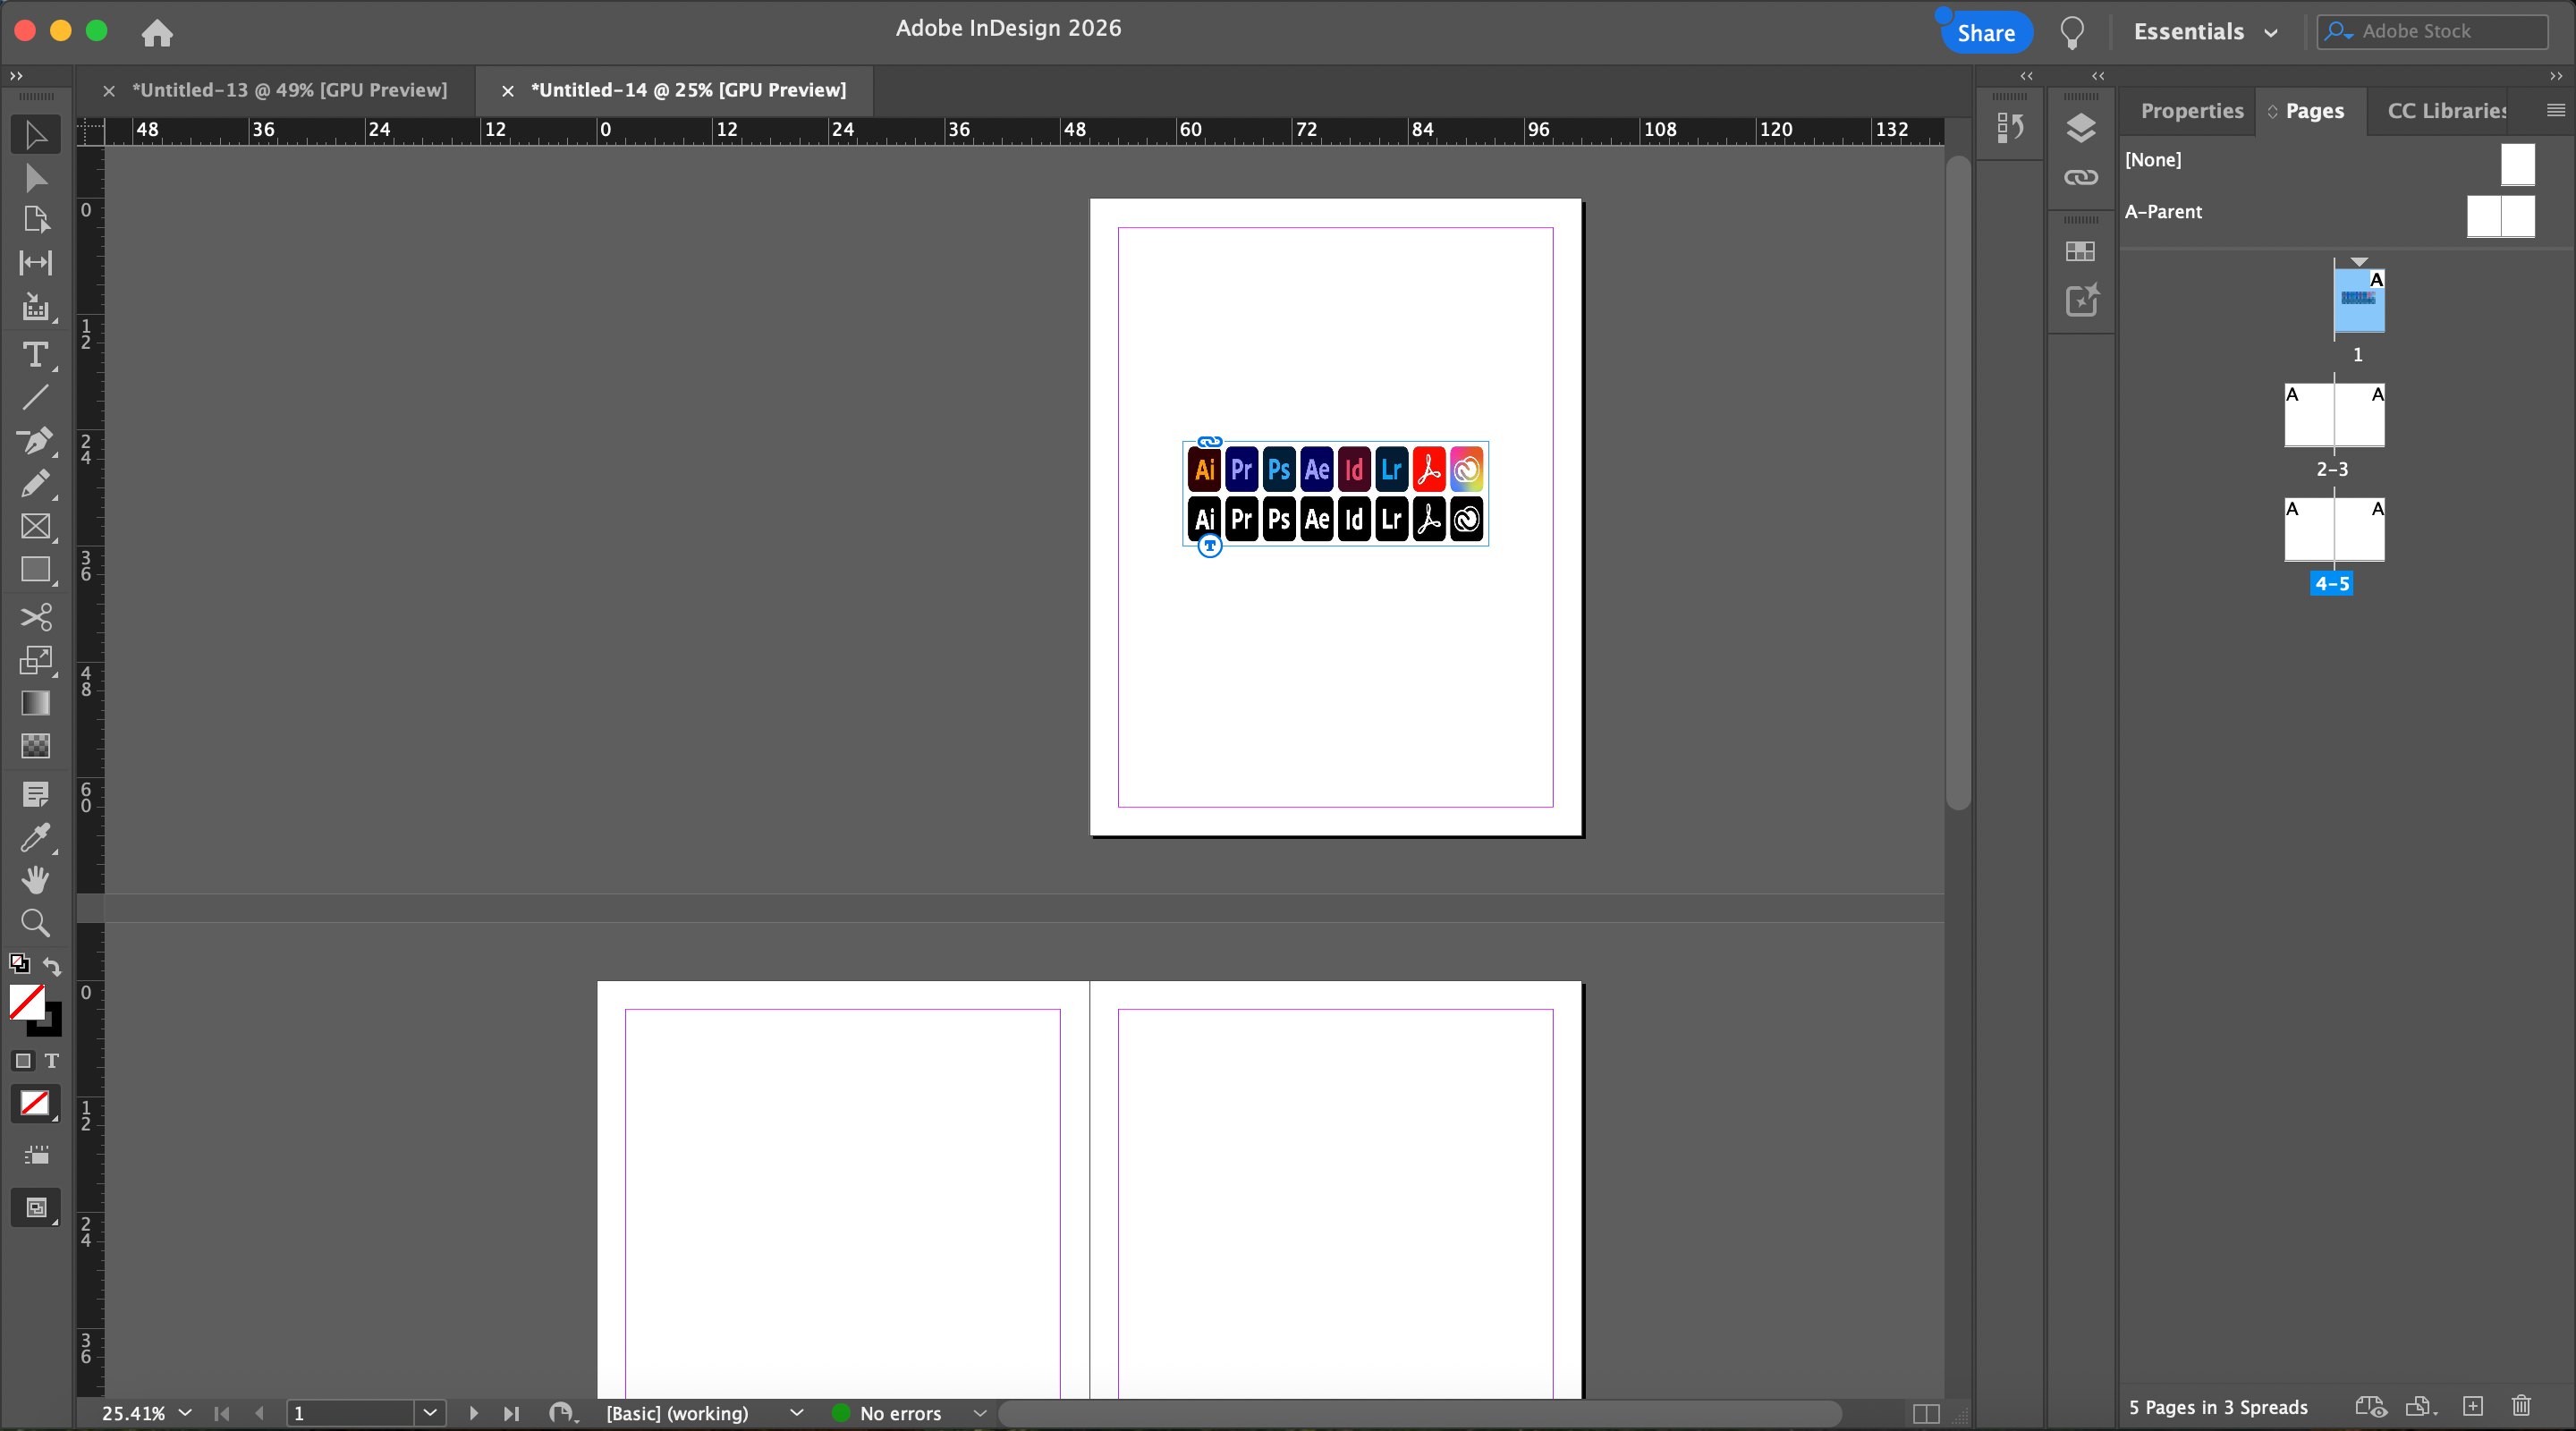Open the Links panel icon
Viewport: 2576px width, 1431px height.
2080,178
